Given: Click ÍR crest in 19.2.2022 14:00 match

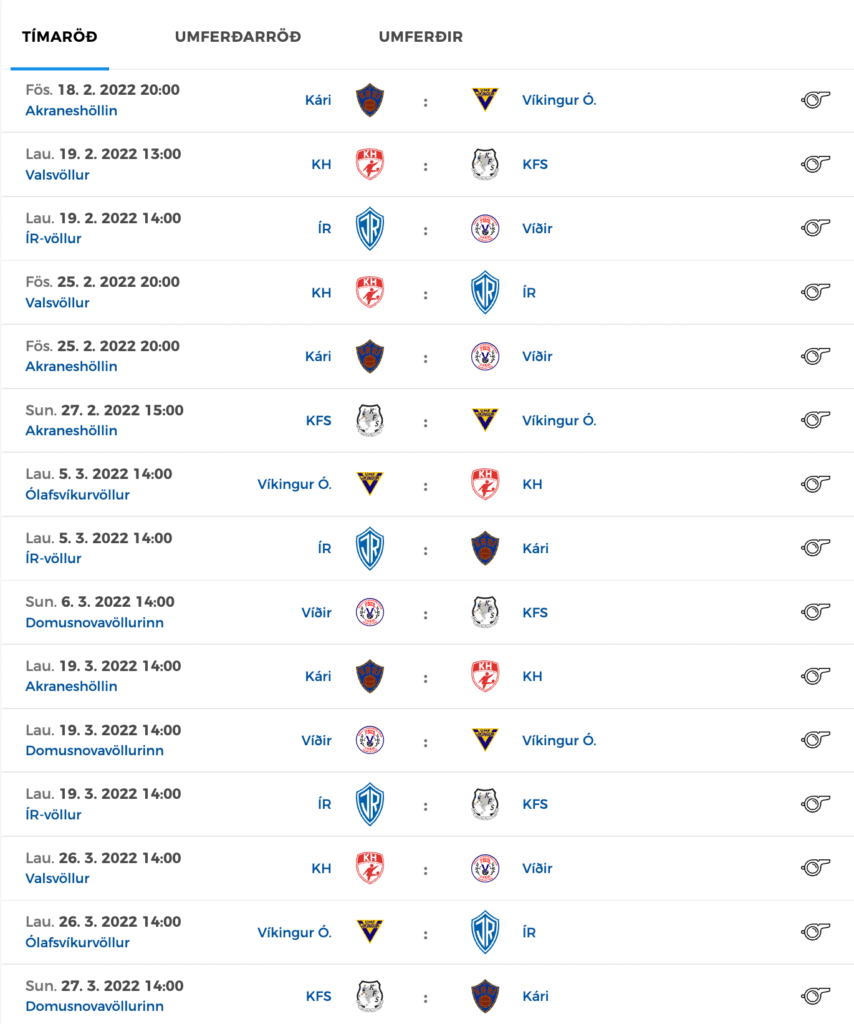Looking at the screenshot, I should (370, 229).
